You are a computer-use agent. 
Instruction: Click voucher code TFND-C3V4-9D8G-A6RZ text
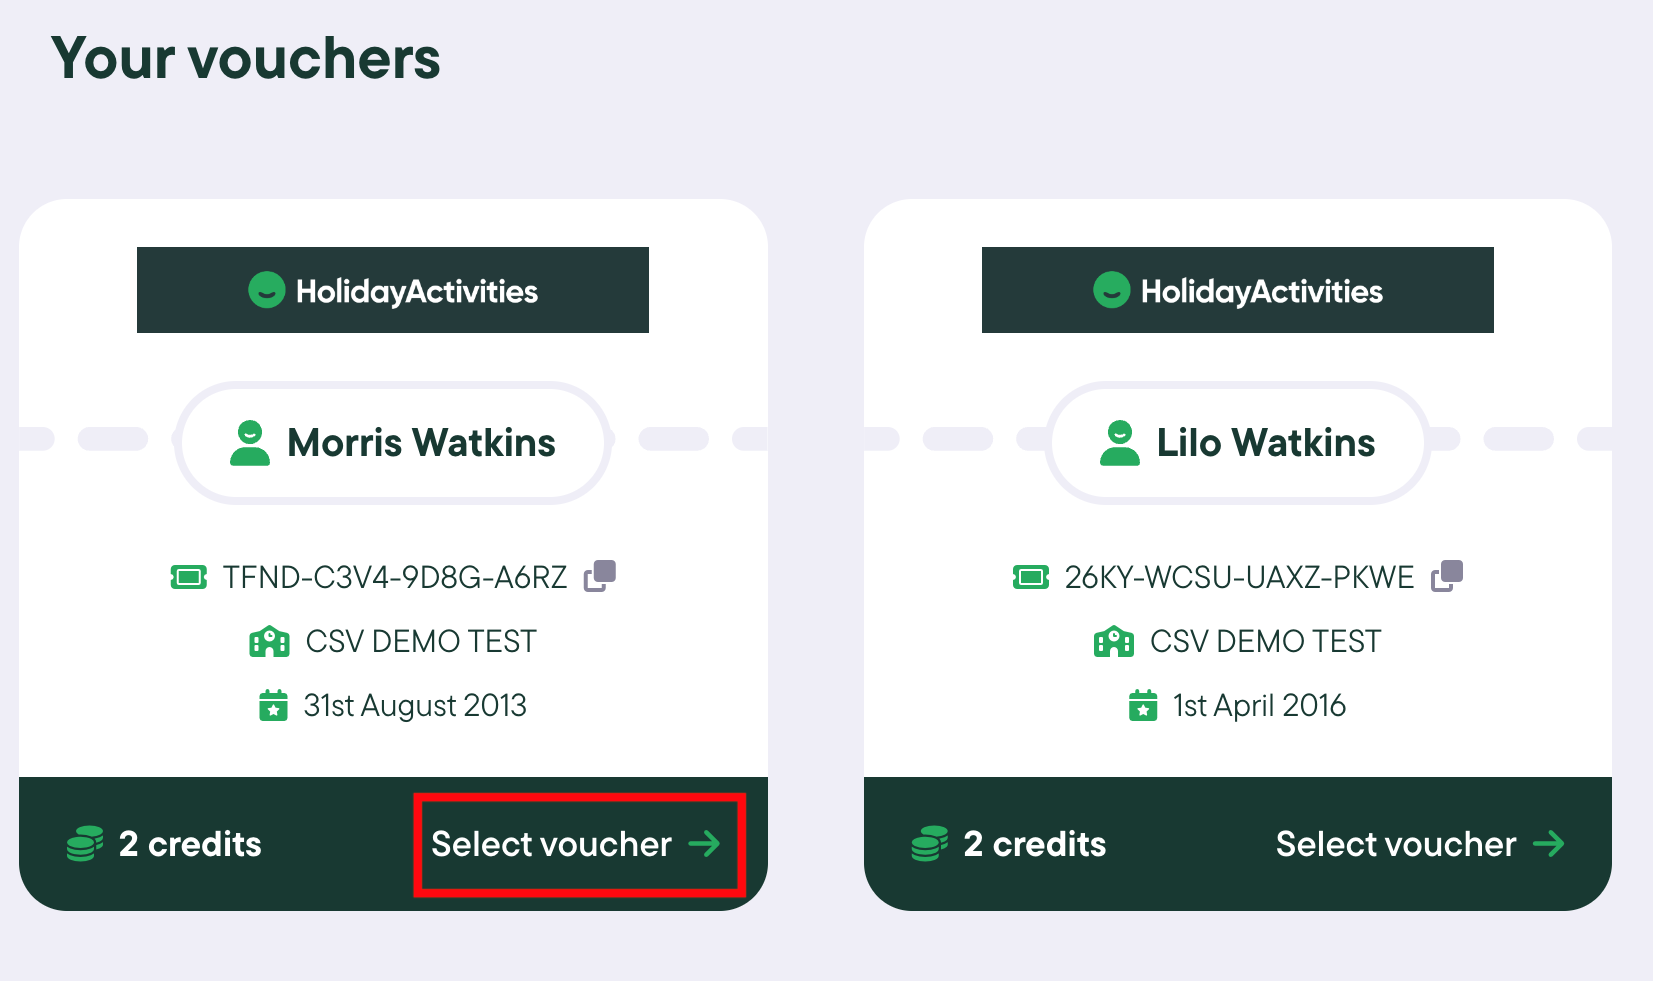pos(395,577)
